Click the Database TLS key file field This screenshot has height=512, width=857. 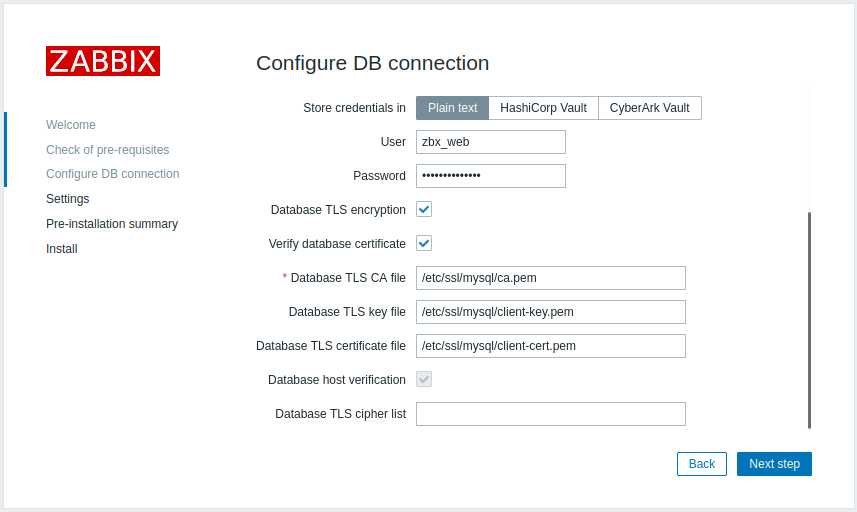click(x=550, y=312)
